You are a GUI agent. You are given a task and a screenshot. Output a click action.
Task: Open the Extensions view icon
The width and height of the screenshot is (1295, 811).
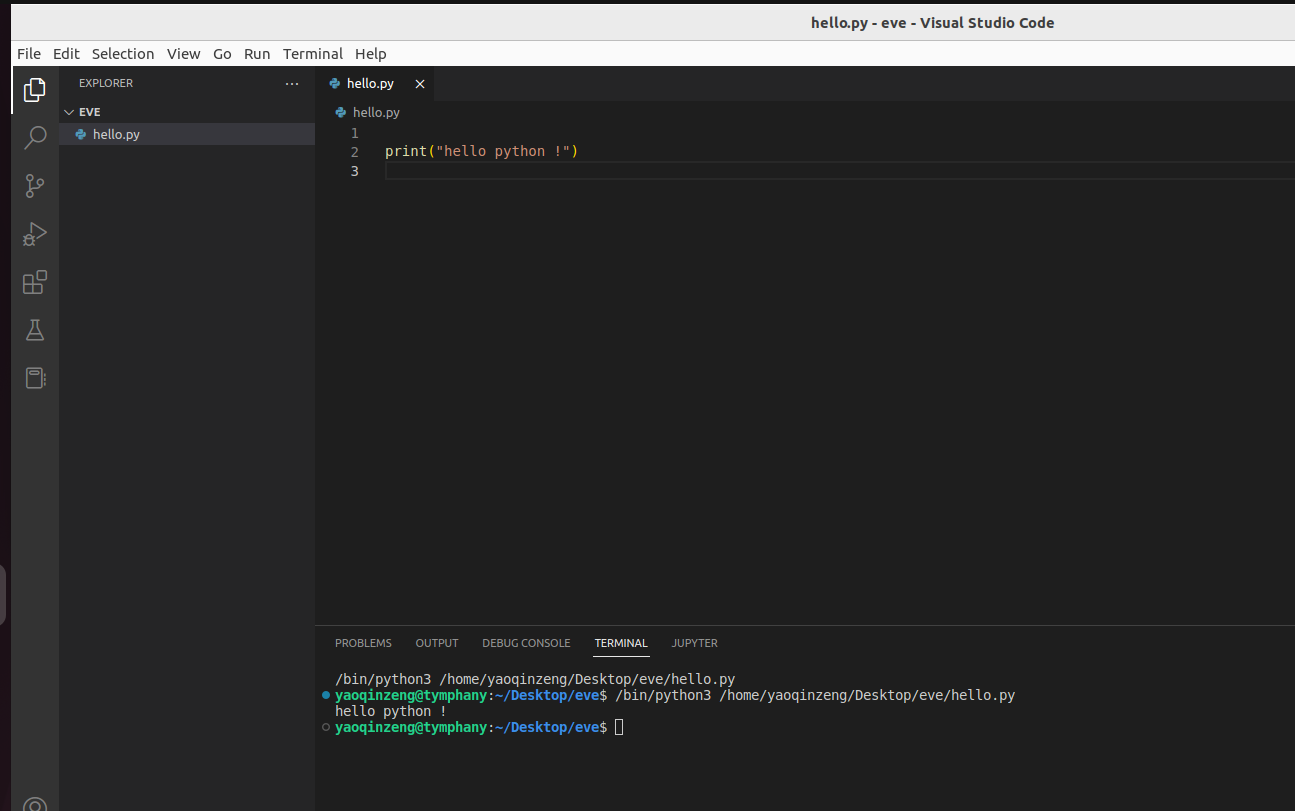35,282
